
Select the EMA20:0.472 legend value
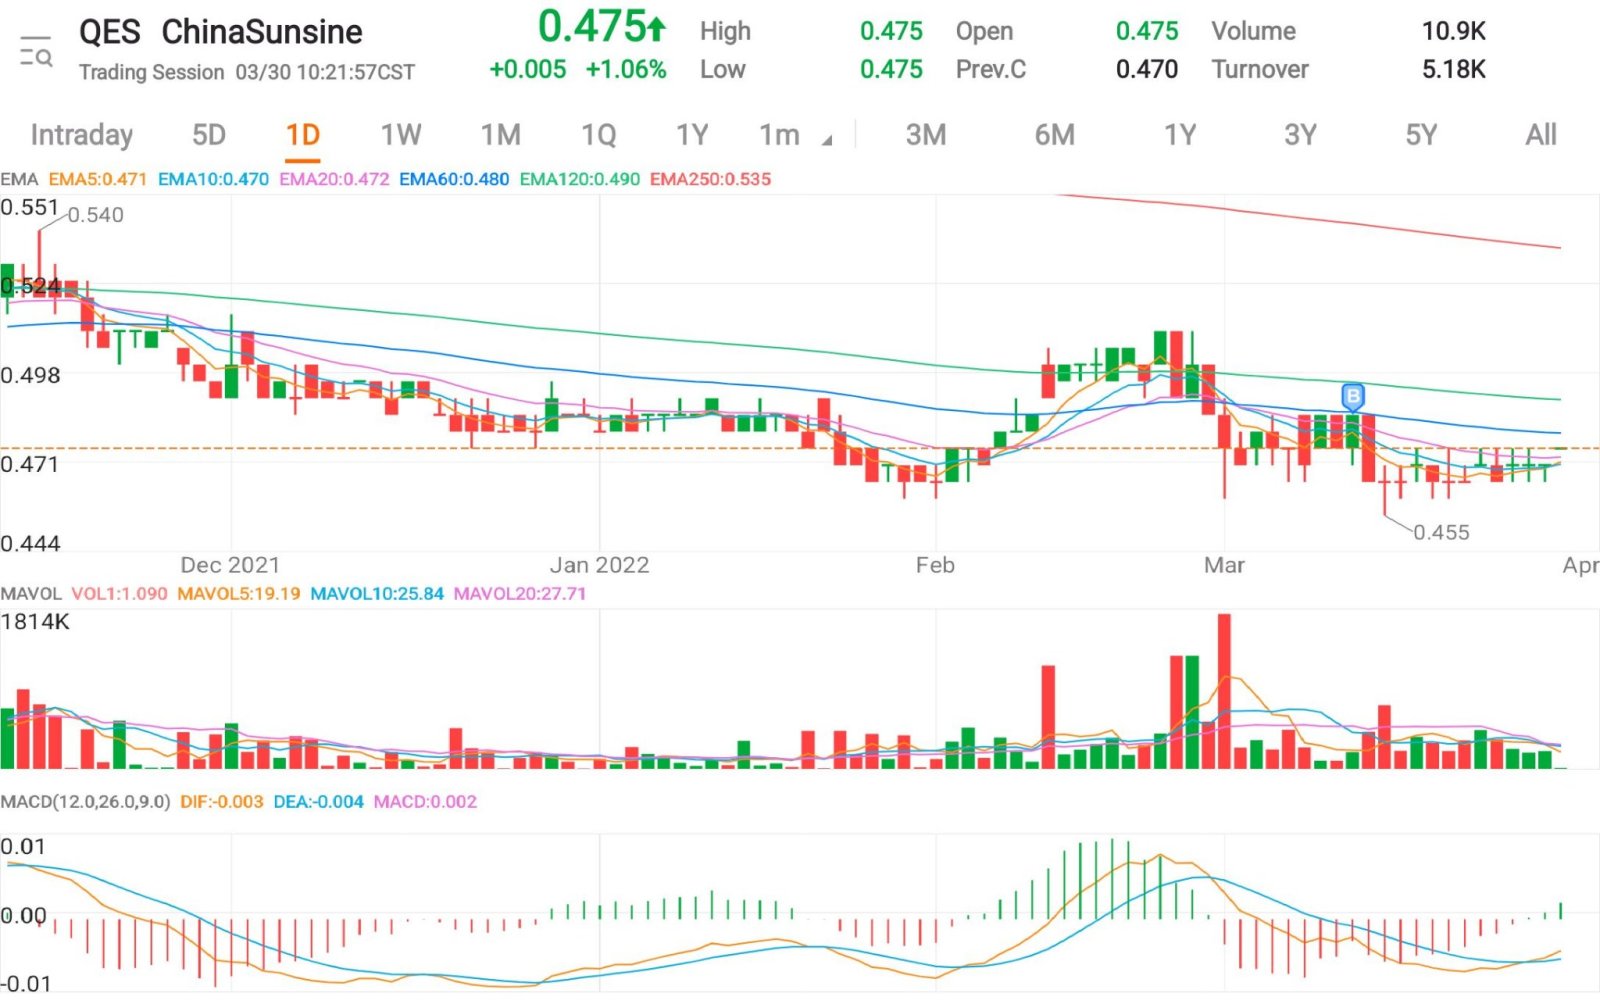tap(334, 179)
